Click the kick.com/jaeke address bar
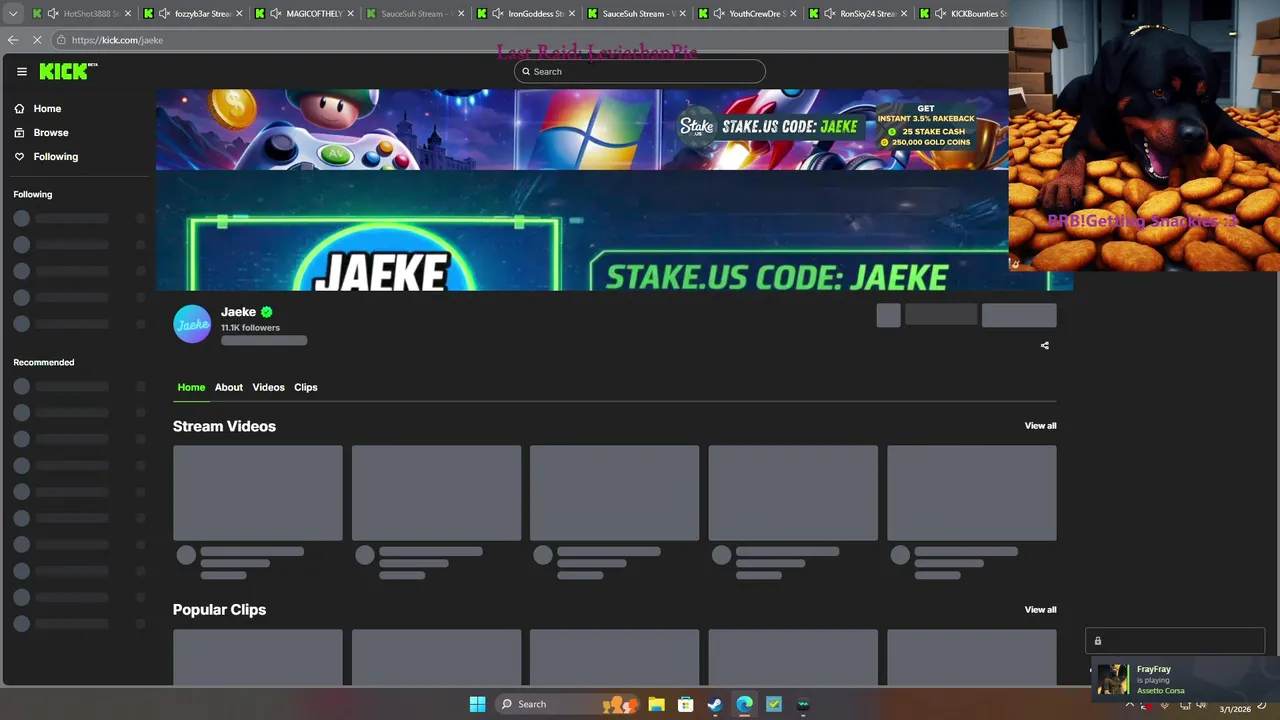Screen dimensions: 1280x720 pyautogui.click(x=530, y=40)
